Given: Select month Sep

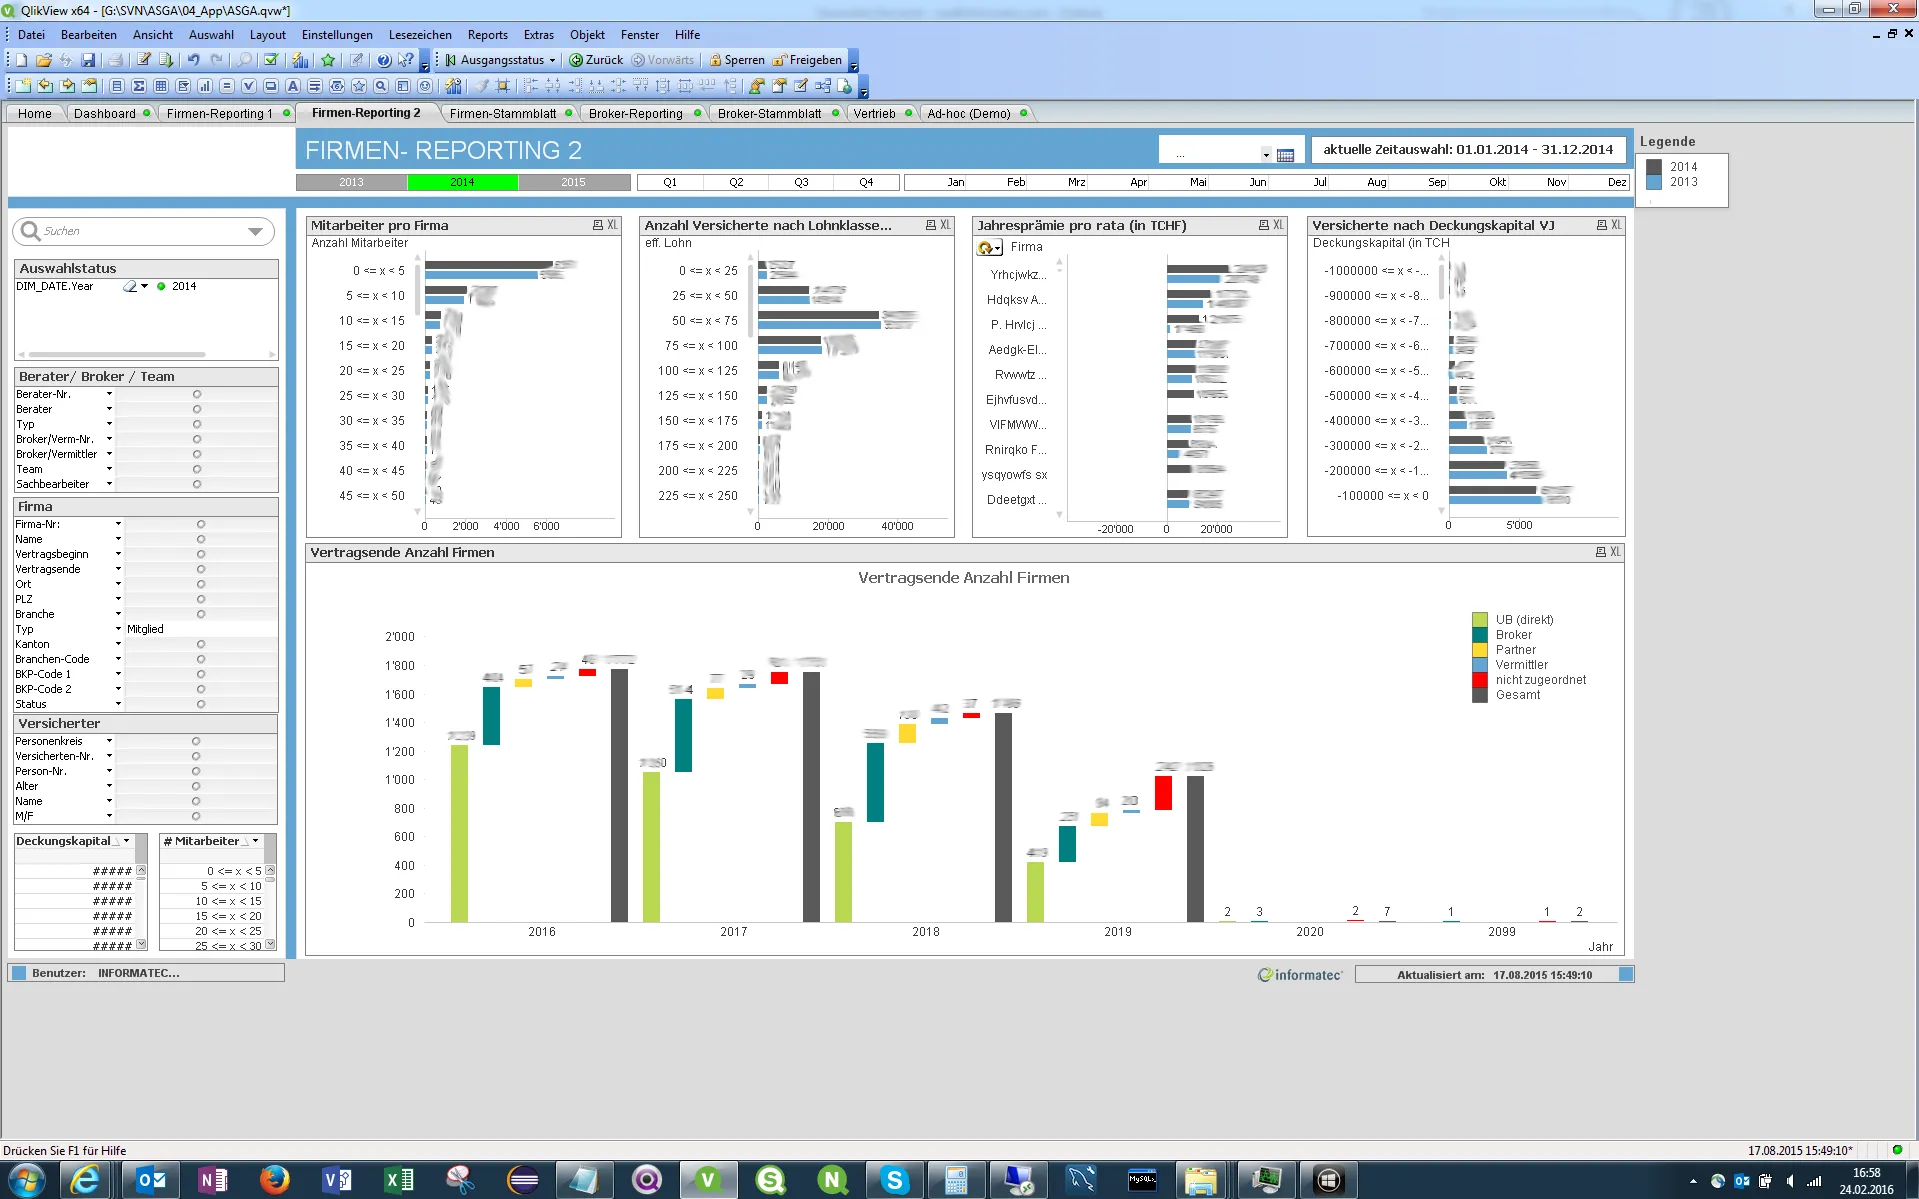Looking at the screenshot, I should click(x=1437, y=182).
